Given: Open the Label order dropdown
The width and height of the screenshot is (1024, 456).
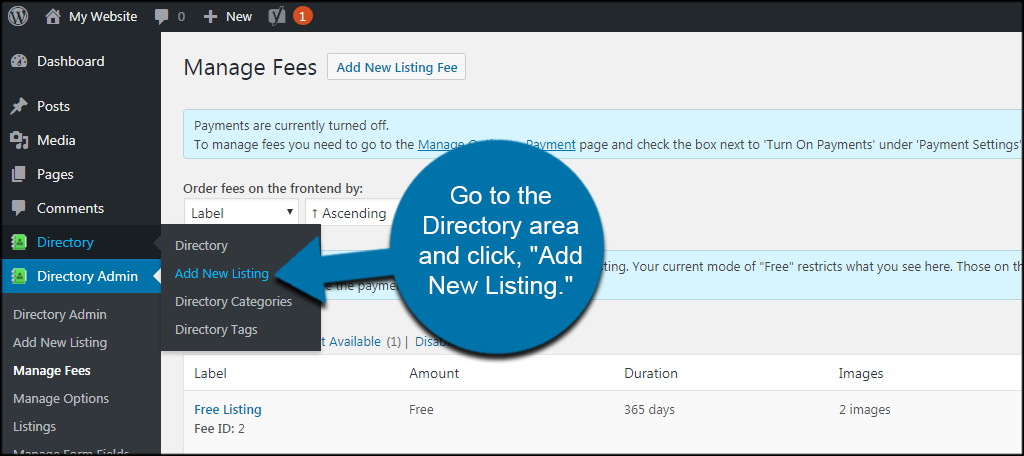Looking at the screenshot, I should (241, 212).
